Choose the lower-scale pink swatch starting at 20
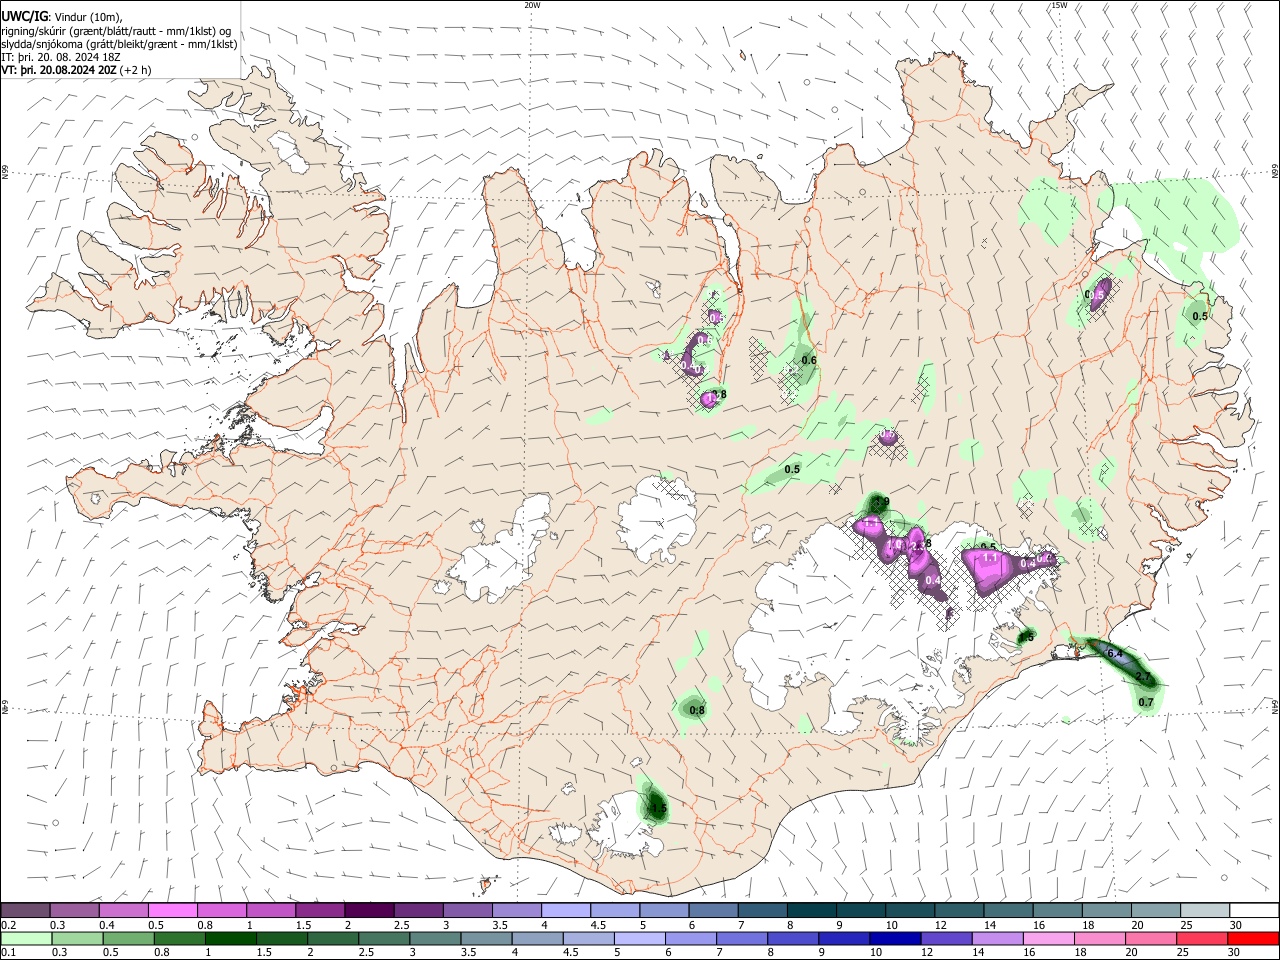 click(x=1150, y=939)
